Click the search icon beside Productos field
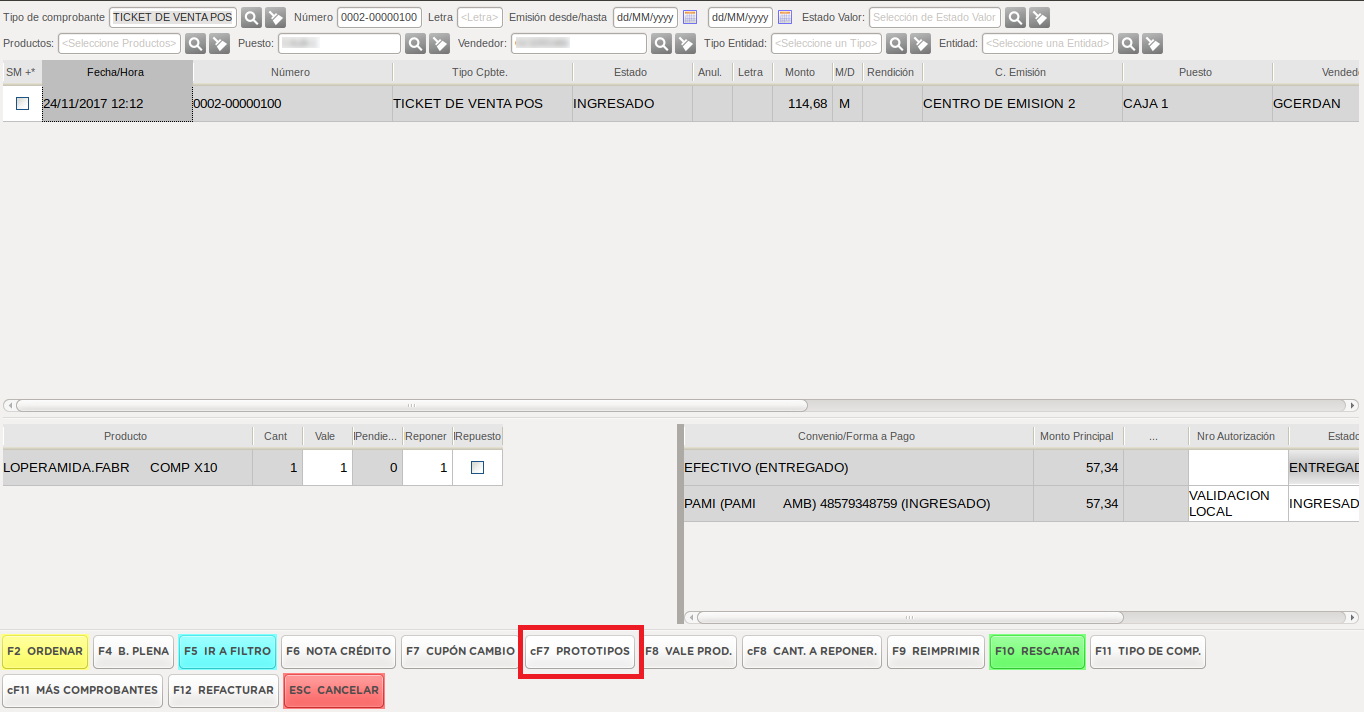The height and width of the screenshot is (712, 1364). [195, 44]
